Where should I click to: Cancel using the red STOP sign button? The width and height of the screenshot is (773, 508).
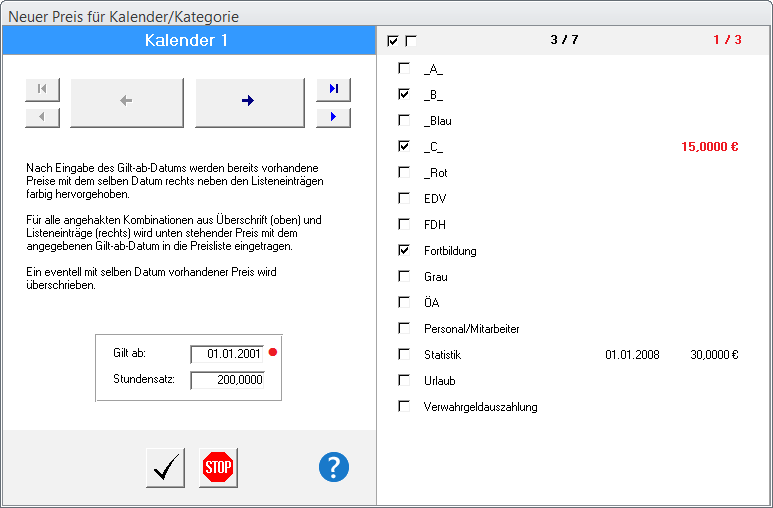(x=218, y=467)
